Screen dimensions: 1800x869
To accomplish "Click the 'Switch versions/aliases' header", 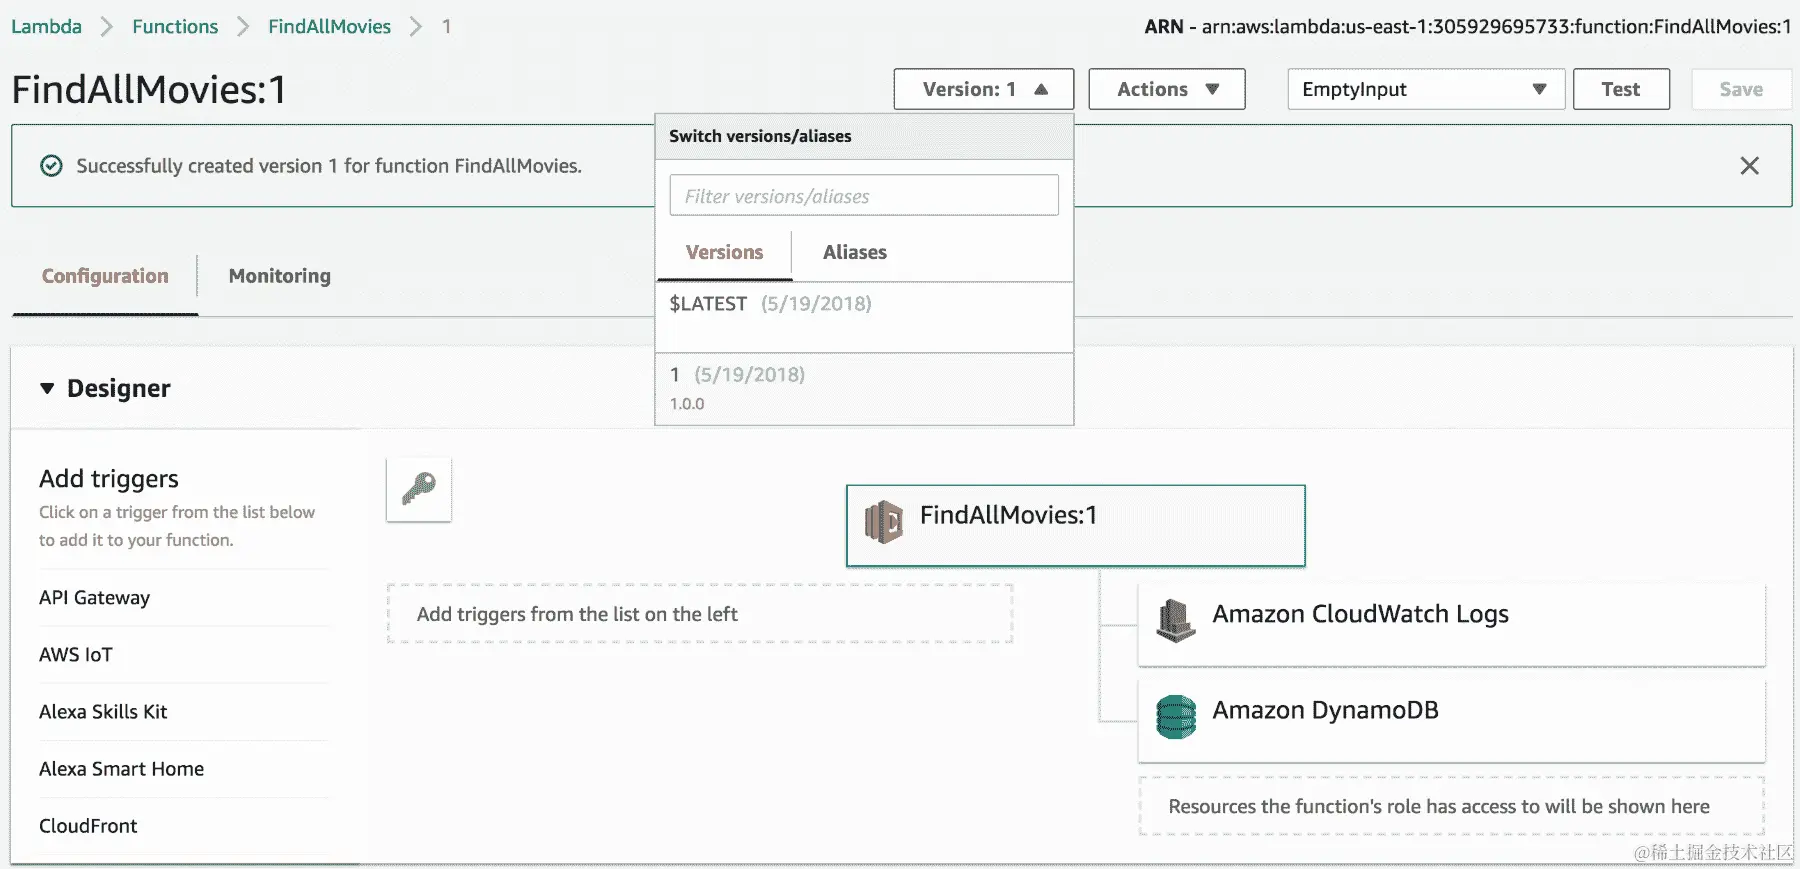I will [x=760, y=136].
